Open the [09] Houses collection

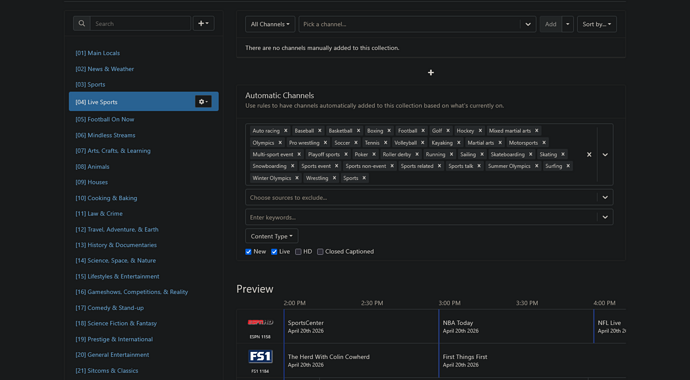pyautogui.click(x=92, y=182)
